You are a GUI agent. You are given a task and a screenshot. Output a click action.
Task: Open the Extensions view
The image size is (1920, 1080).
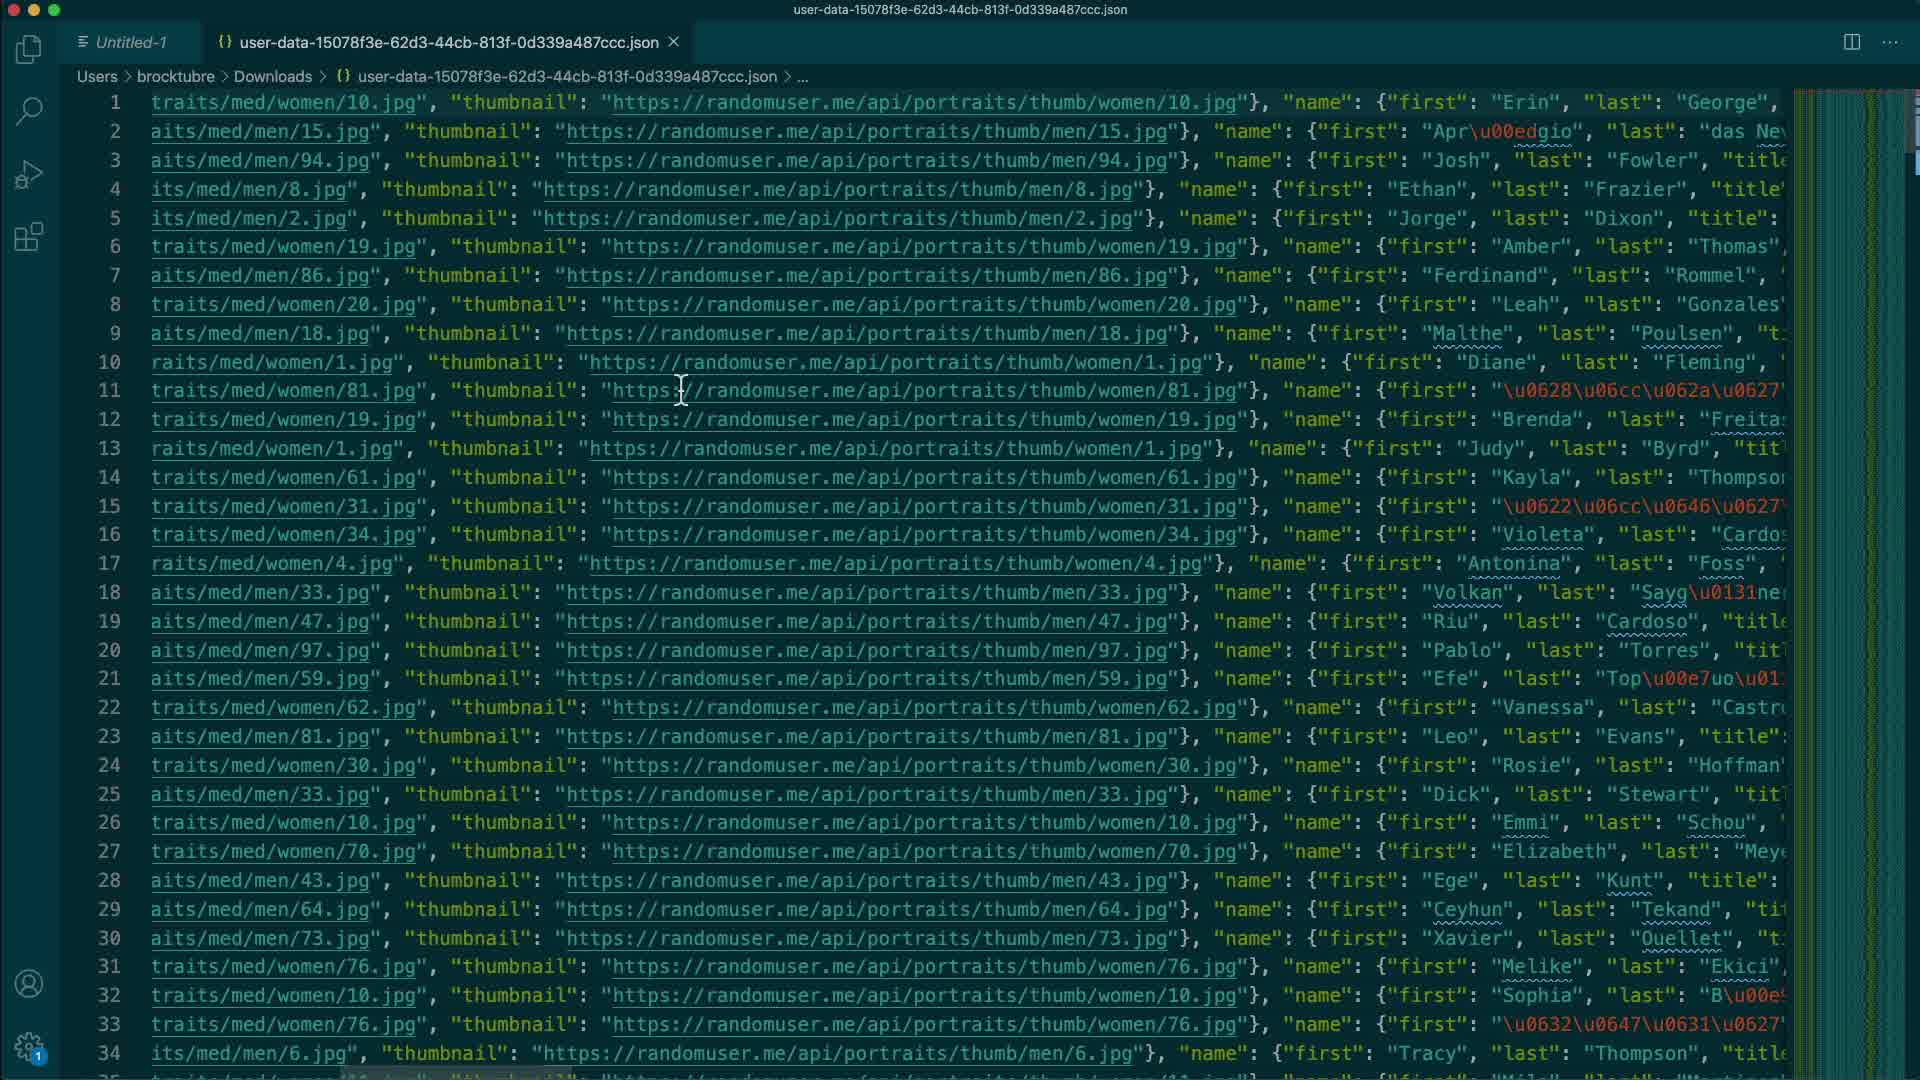(29, 238)
